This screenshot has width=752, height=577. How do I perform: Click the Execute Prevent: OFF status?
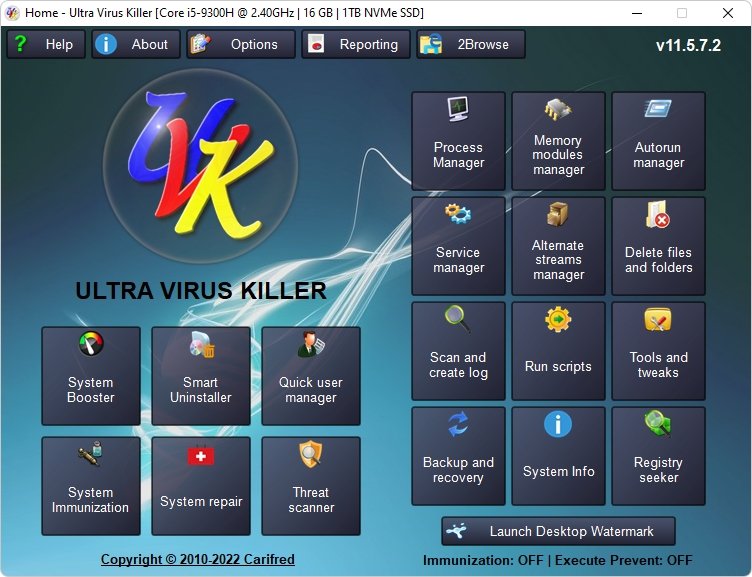click(623, 560)
